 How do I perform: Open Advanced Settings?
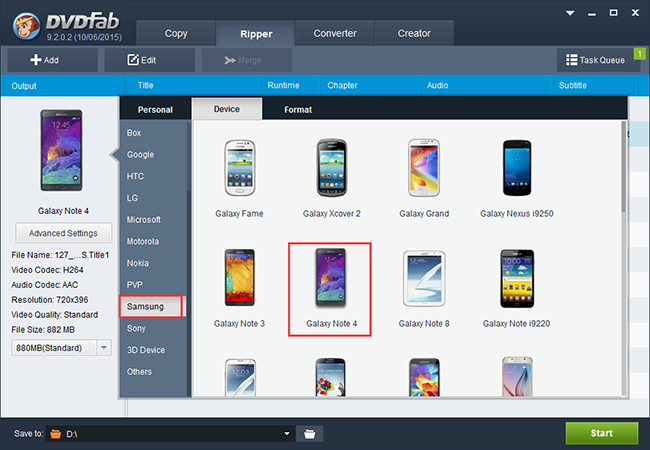pos(63,233)
